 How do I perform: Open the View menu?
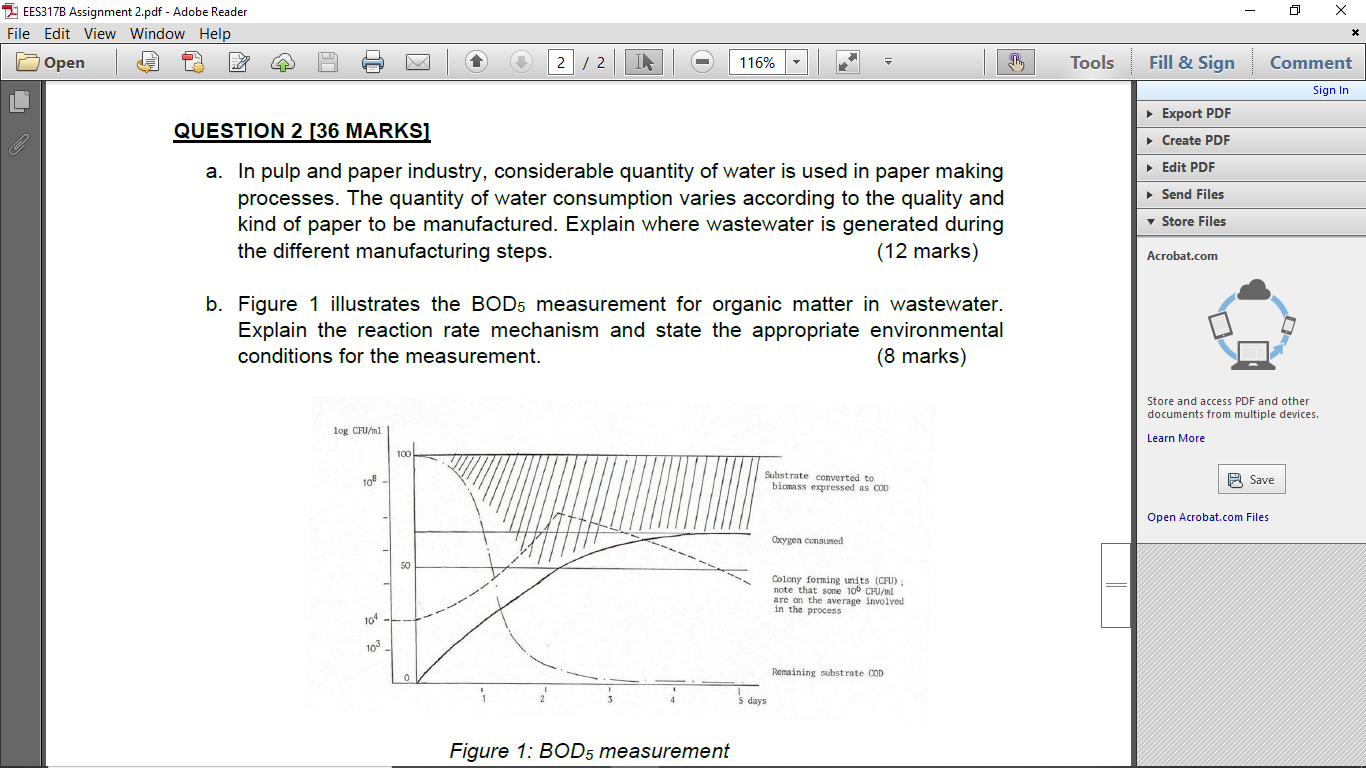click(x=99, y=33)
